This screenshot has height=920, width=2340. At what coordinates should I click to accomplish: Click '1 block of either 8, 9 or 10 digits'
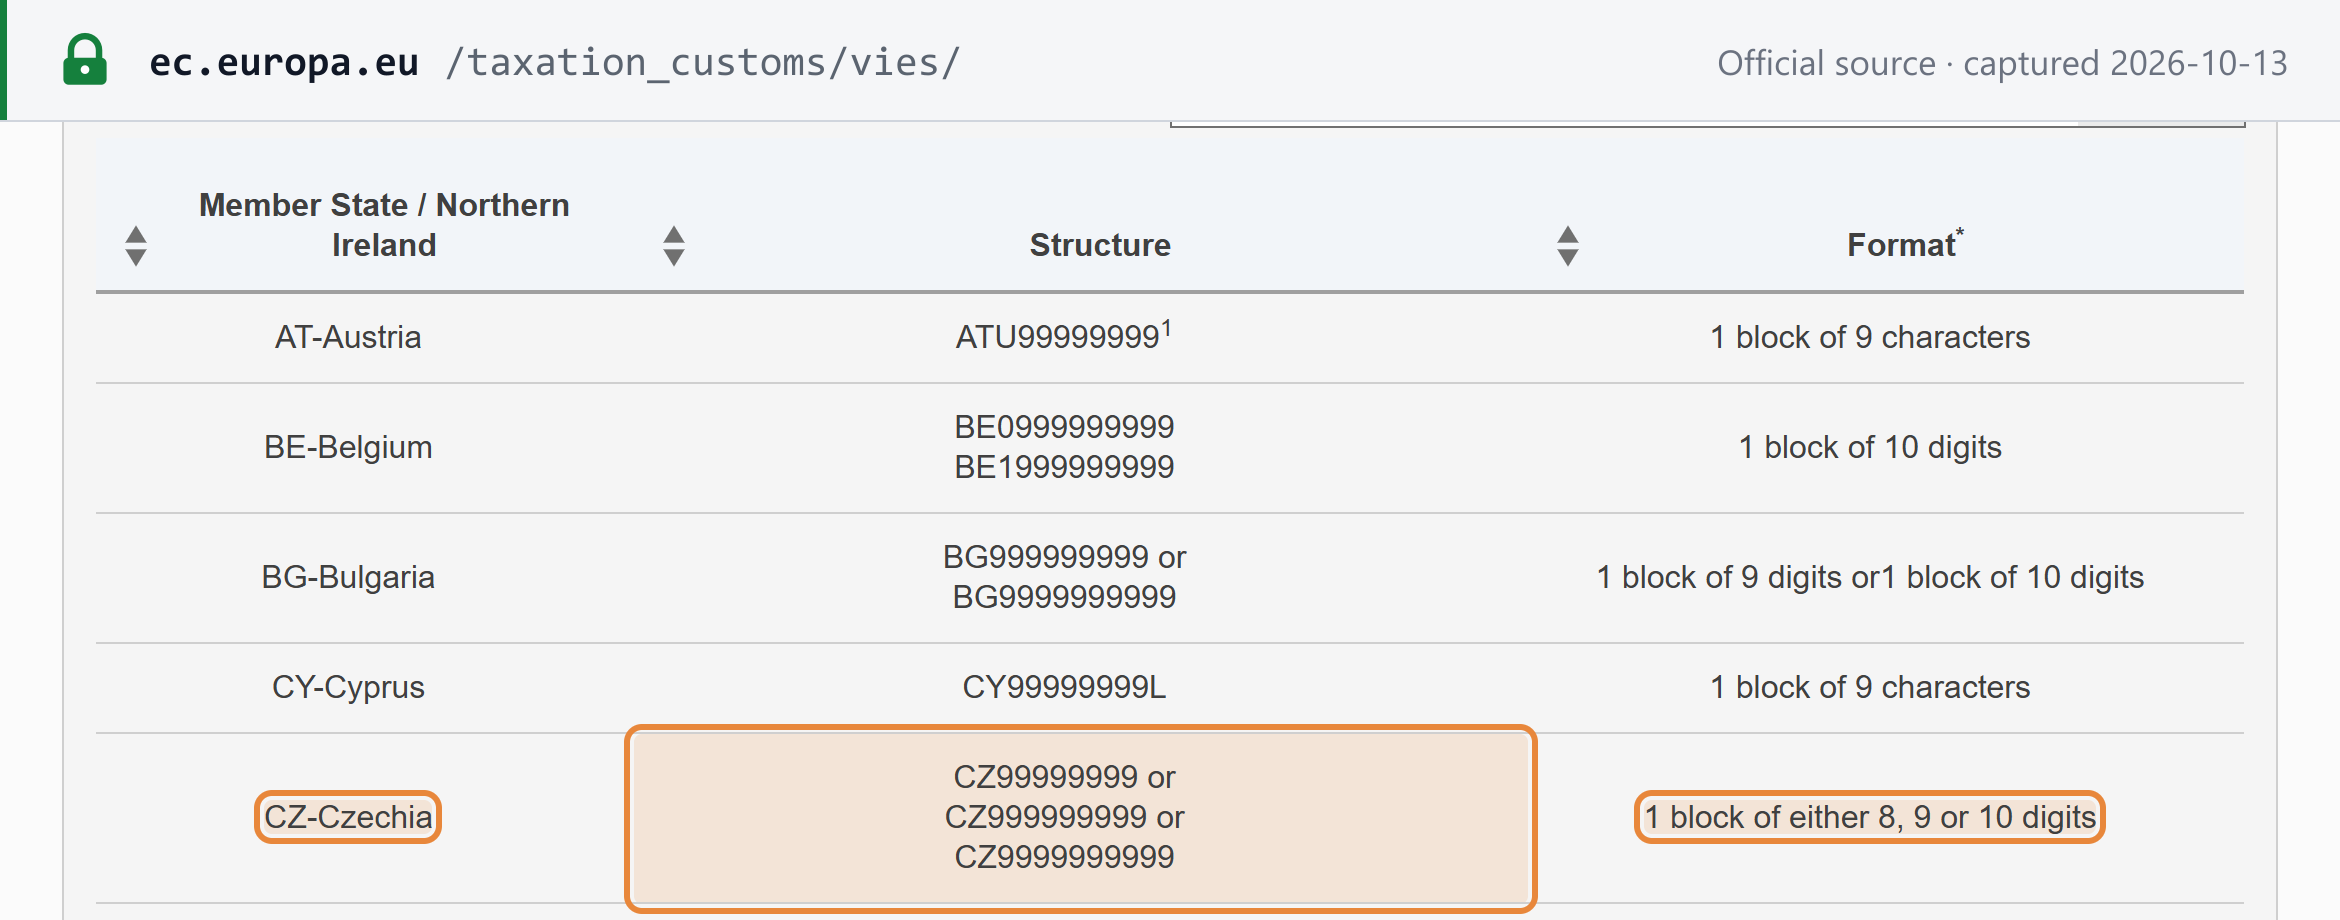click(1870, 817)
